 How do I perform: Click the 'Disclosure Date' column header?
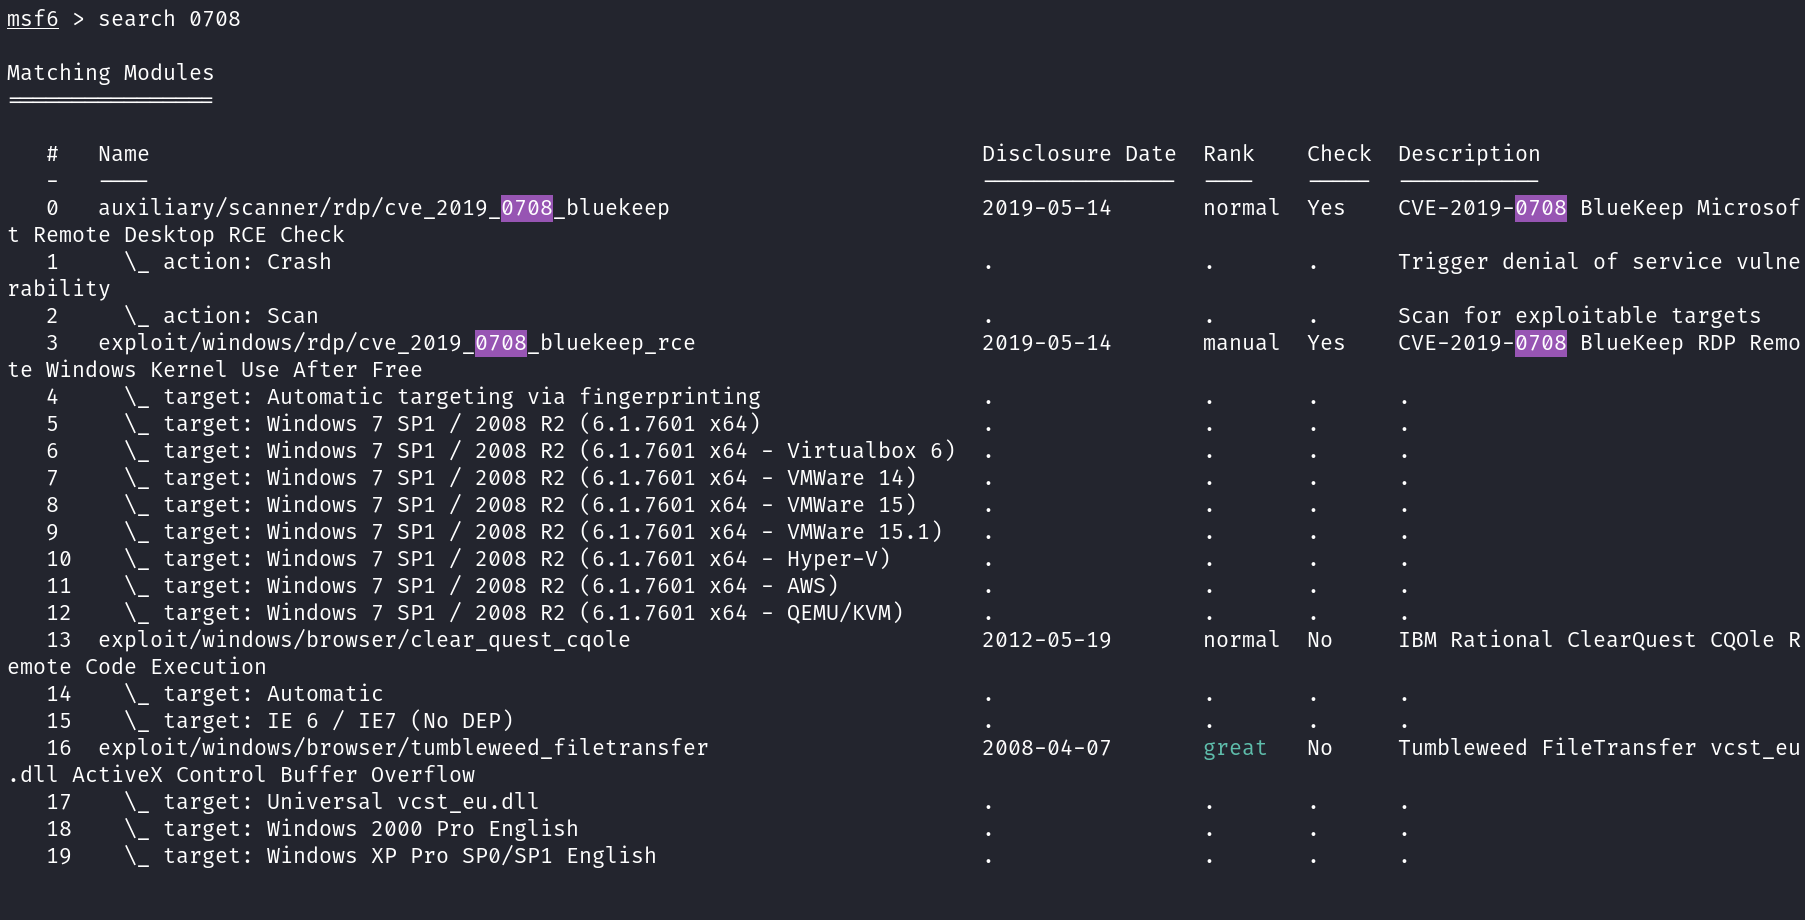pos(1078,154)
